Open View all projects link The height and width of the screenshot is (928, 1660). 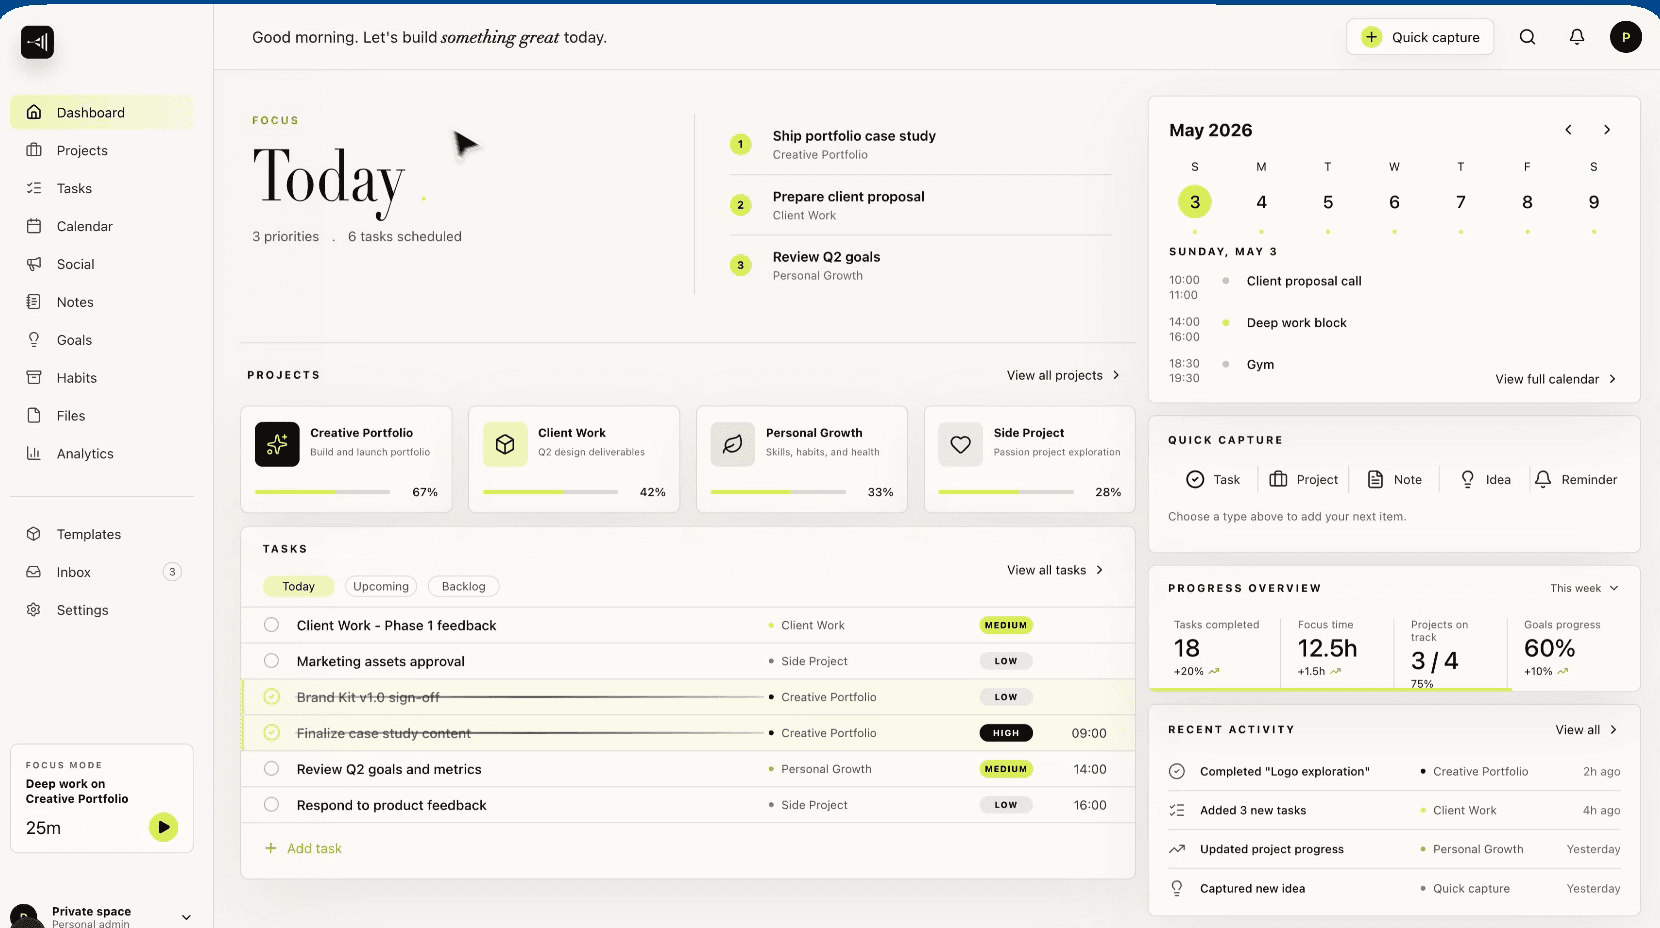1063,375
